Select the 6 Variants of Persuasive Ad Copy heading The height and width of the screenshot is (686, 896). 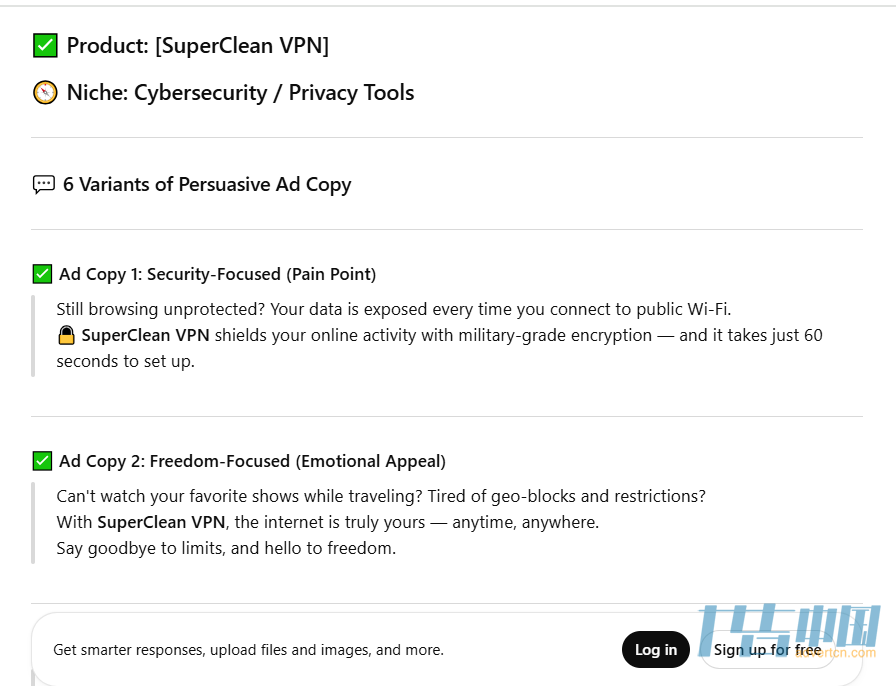(x=207, y=184)
